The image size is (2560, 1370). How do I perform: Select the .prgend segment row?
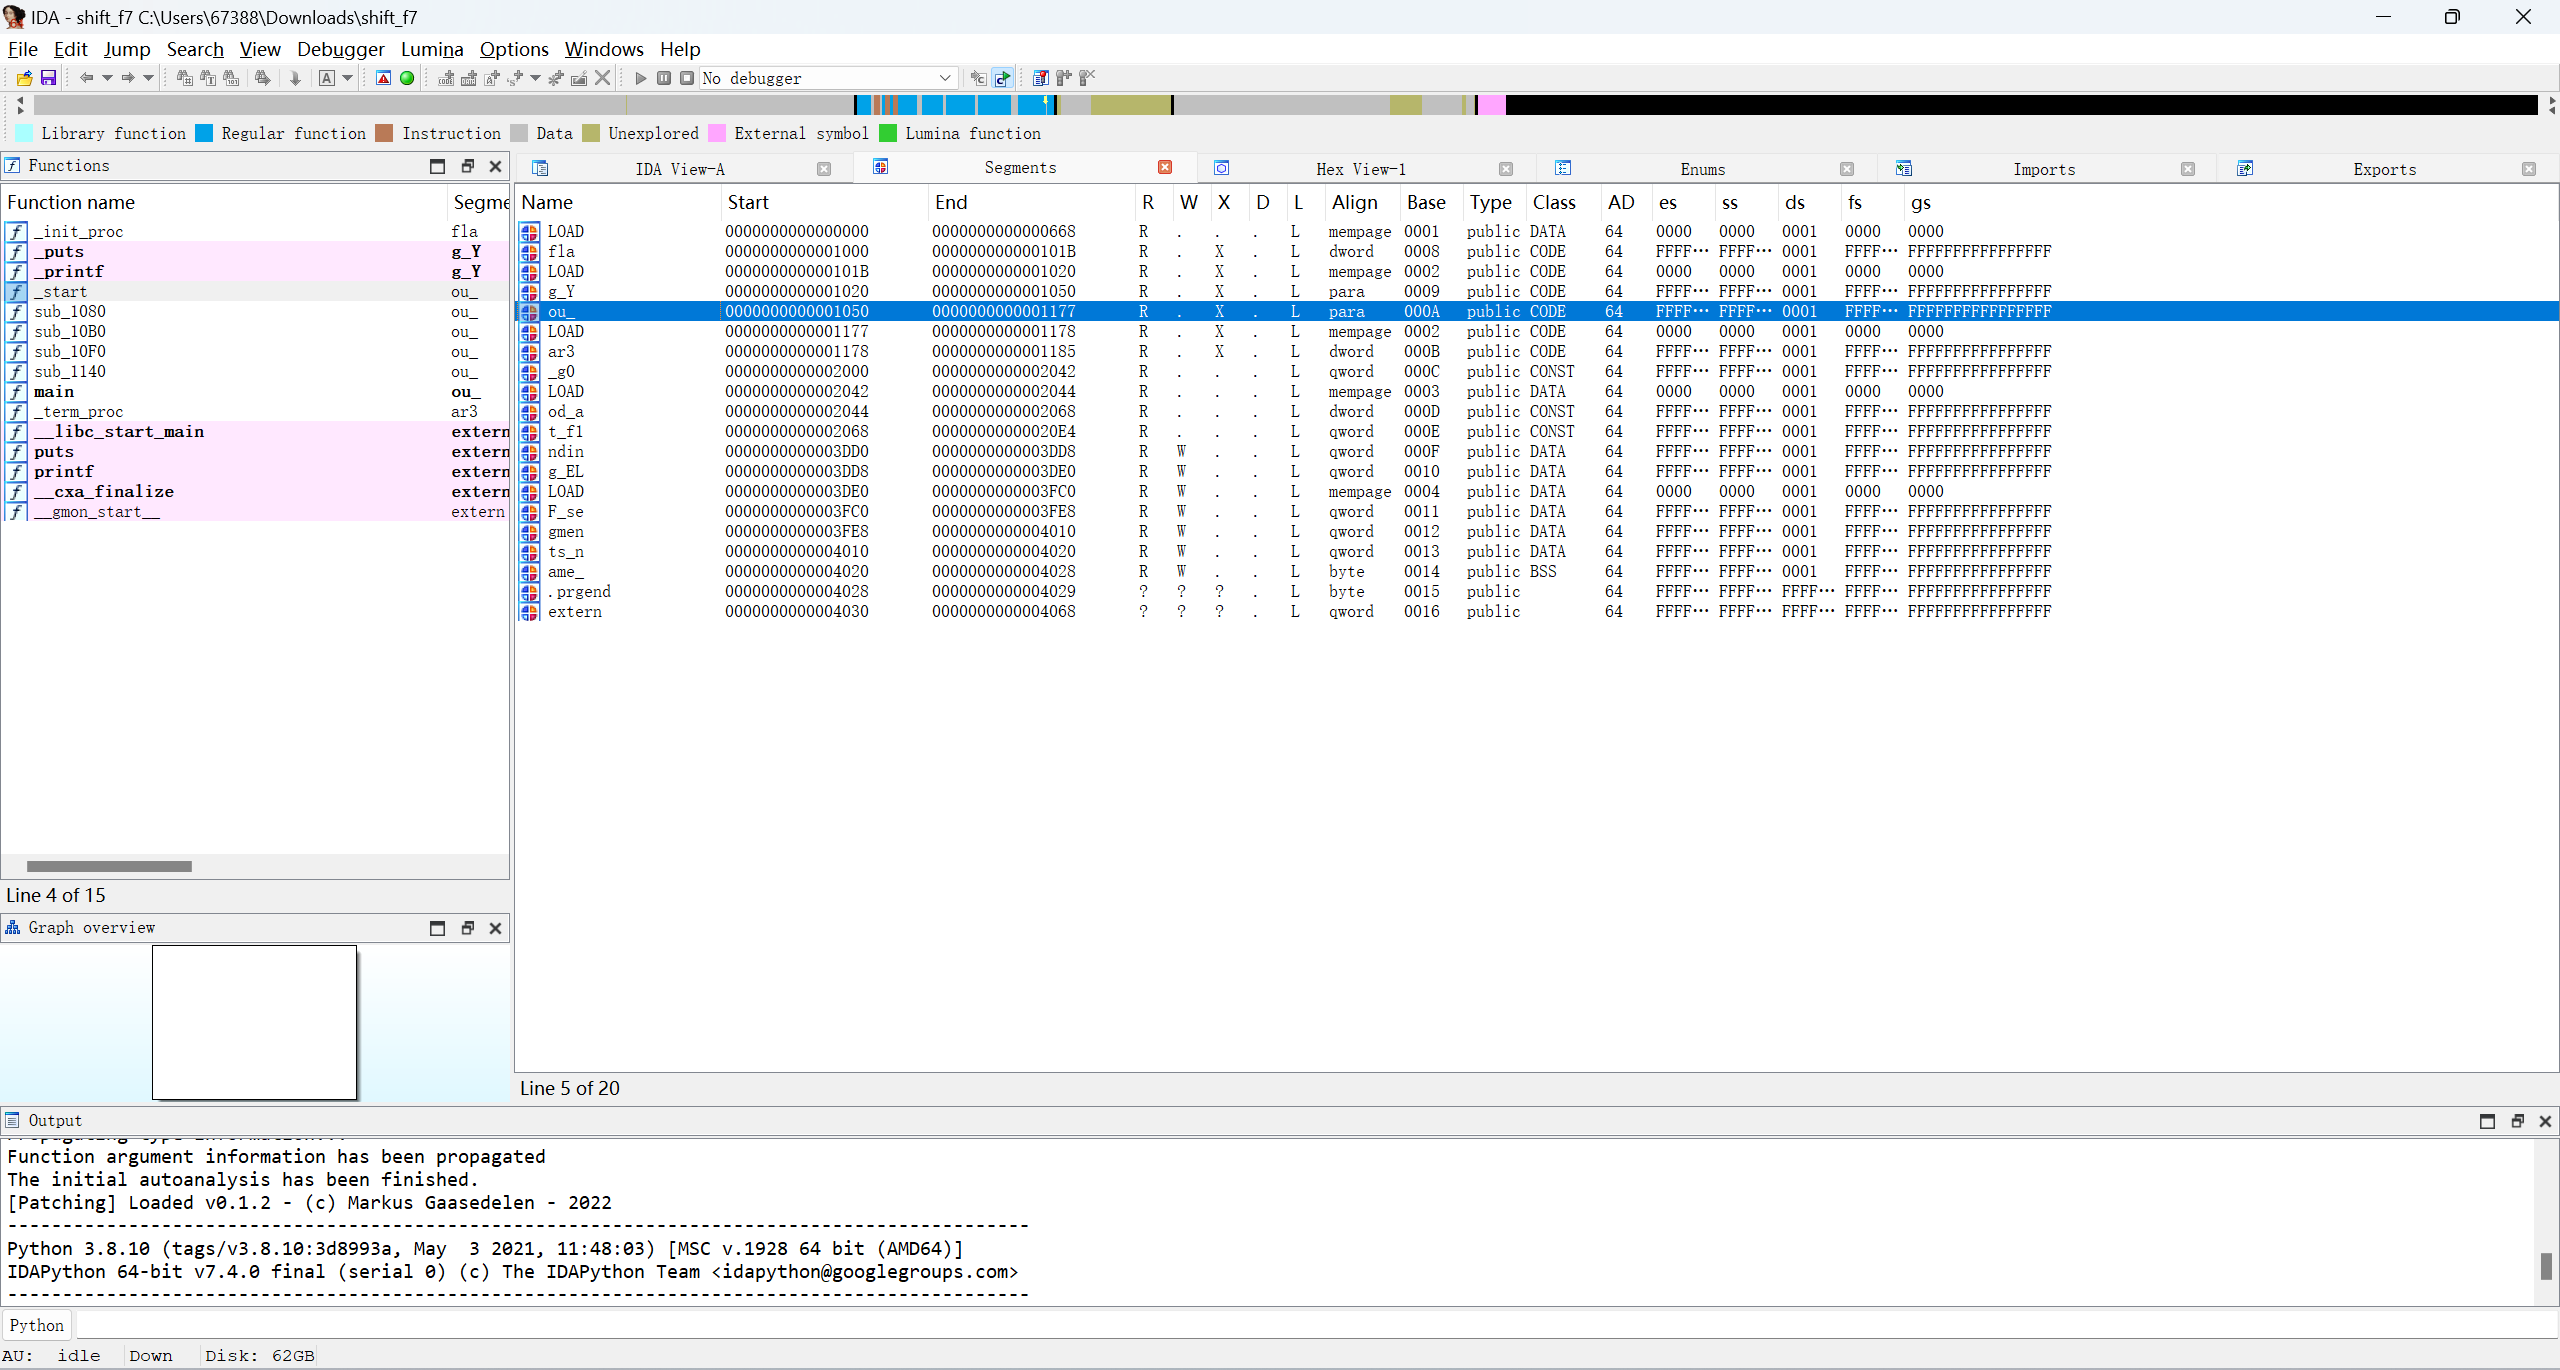(1537, 592)
